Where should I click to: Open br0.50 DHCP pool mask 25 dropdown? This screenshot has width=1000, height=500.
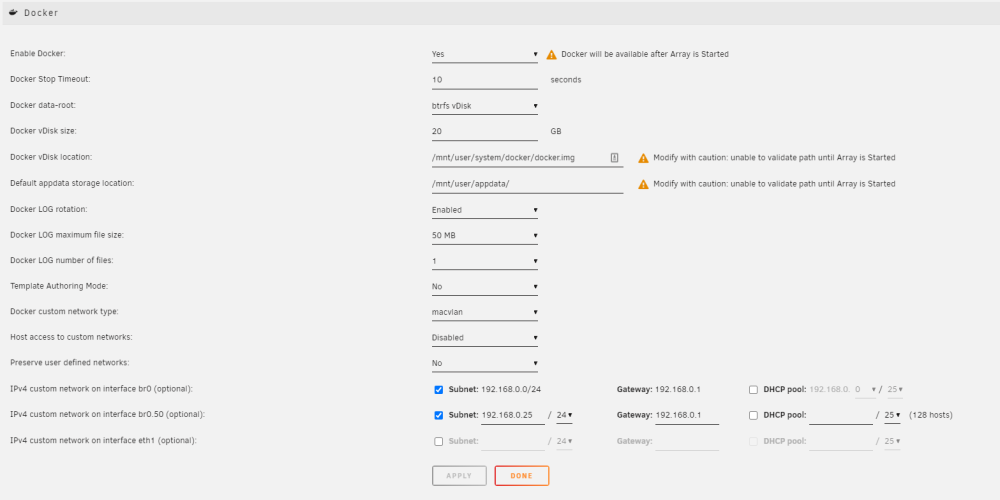click(893, 415)
